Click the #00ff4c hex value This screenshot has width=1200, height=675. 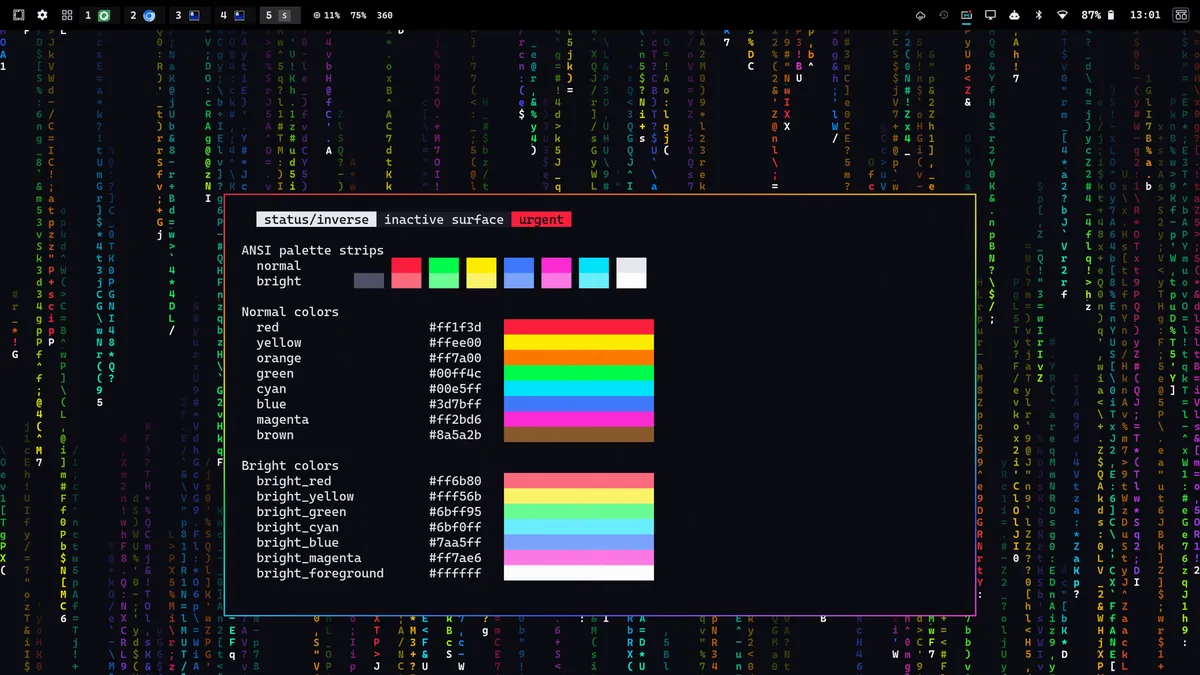click(455, 374)
